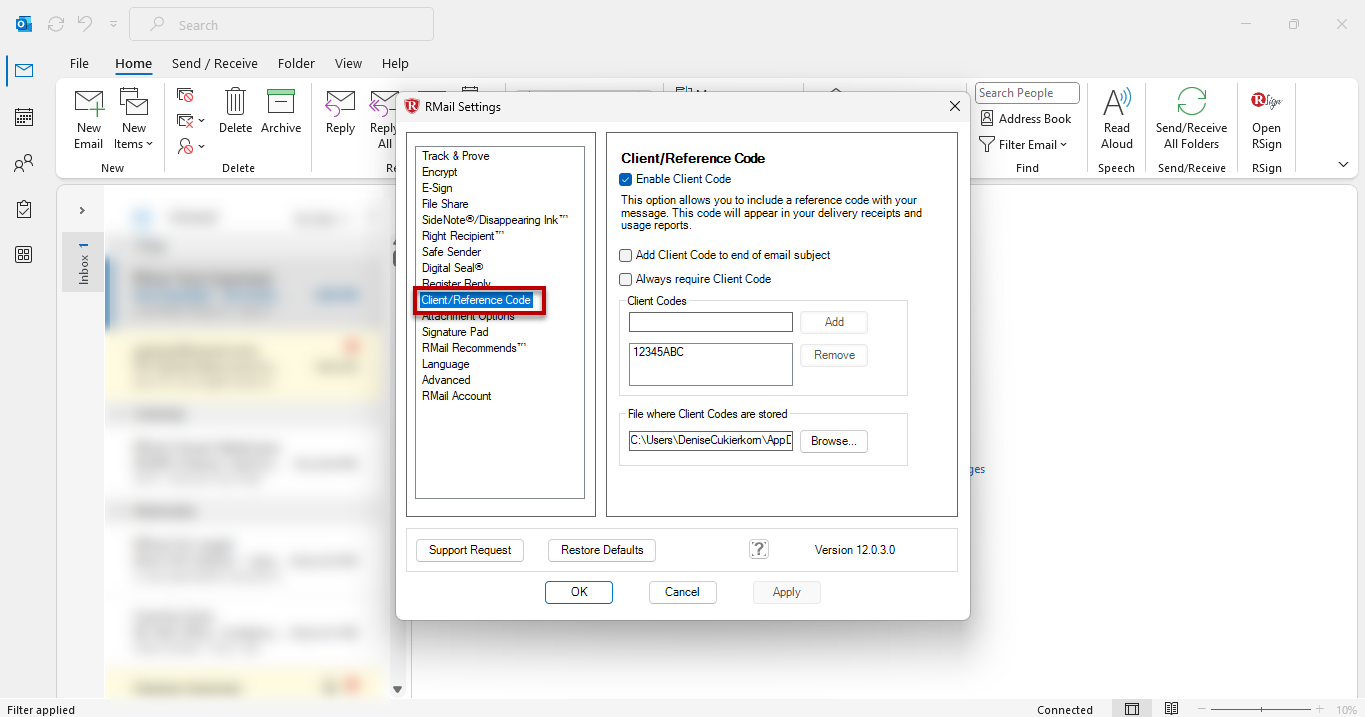
Task: Confirm RMail Settings with OK
Action: click(579, 592)
